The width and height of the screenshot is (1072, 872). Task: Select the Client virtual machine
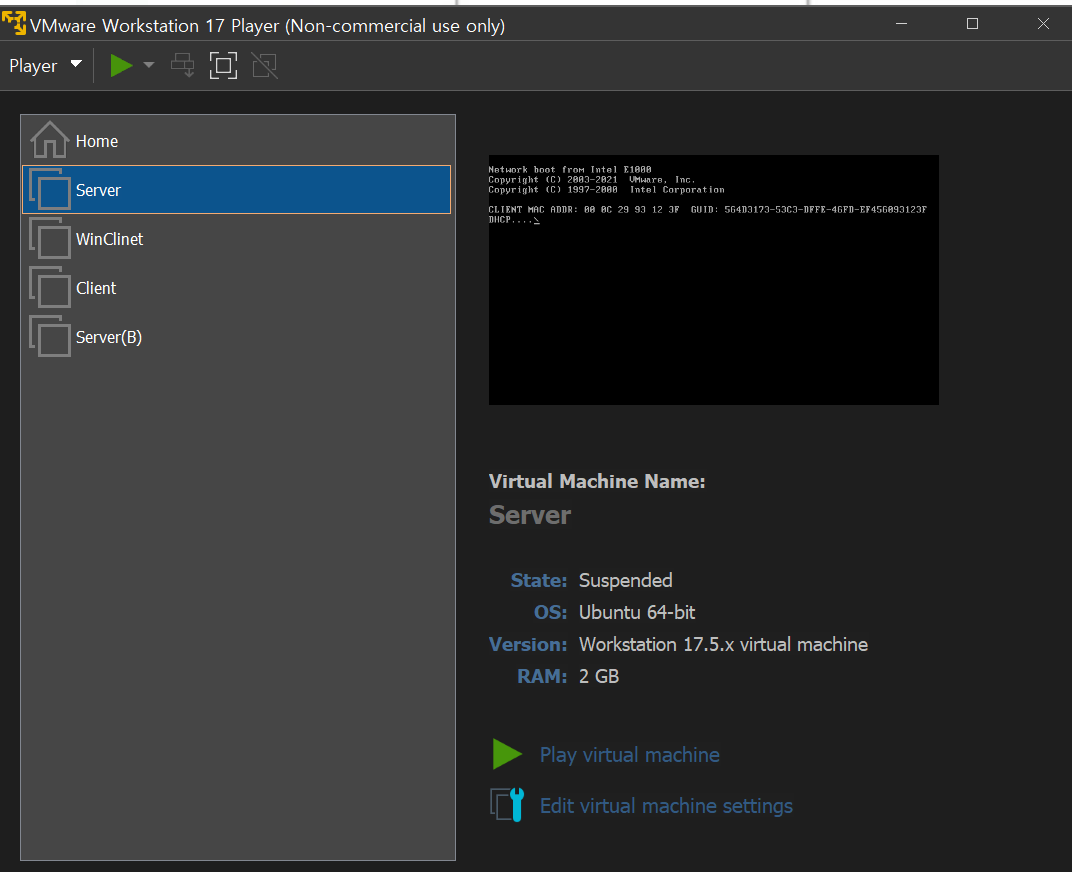[237, 288]
